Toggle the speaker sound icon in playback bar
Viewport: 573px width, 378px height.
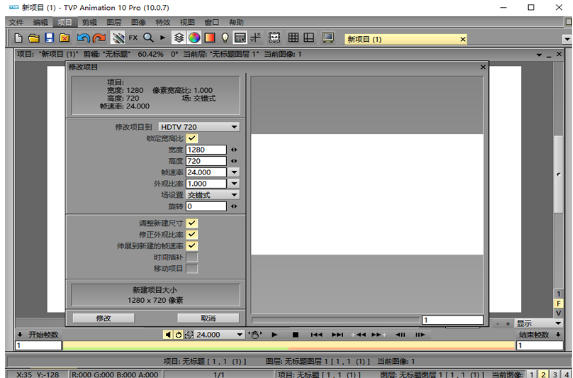tap(168, 334)
